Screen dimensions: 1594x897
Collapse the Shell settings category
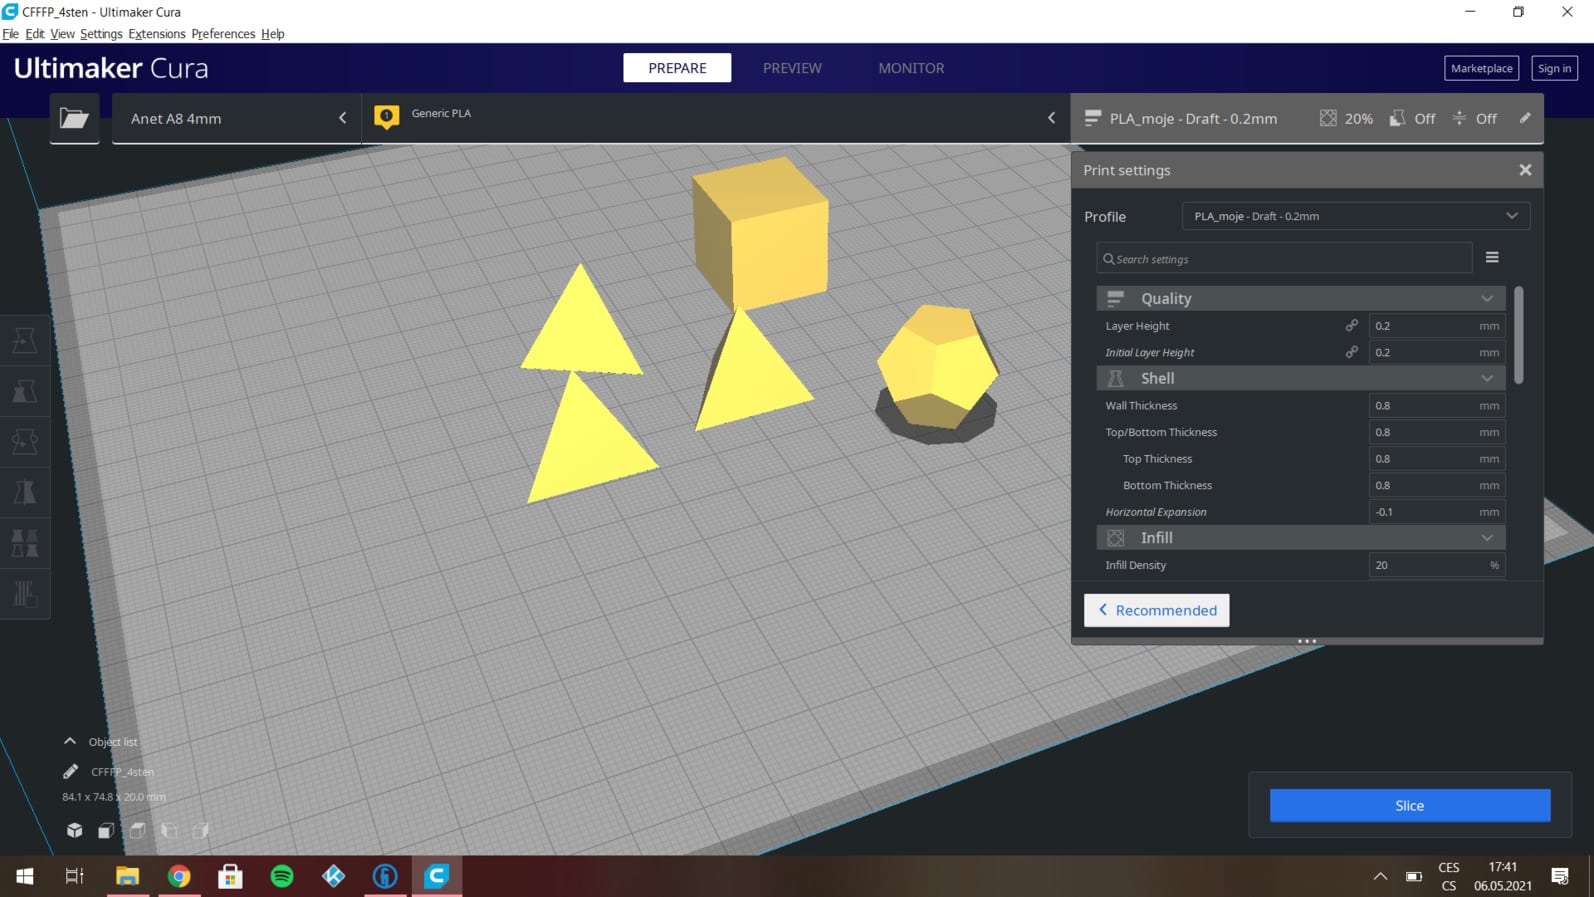[1300, 378]
